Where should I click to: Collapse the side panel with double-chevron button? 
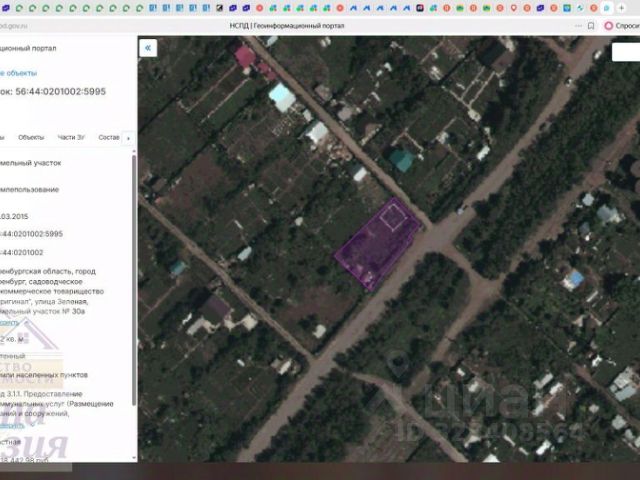[x=148, y=48]
